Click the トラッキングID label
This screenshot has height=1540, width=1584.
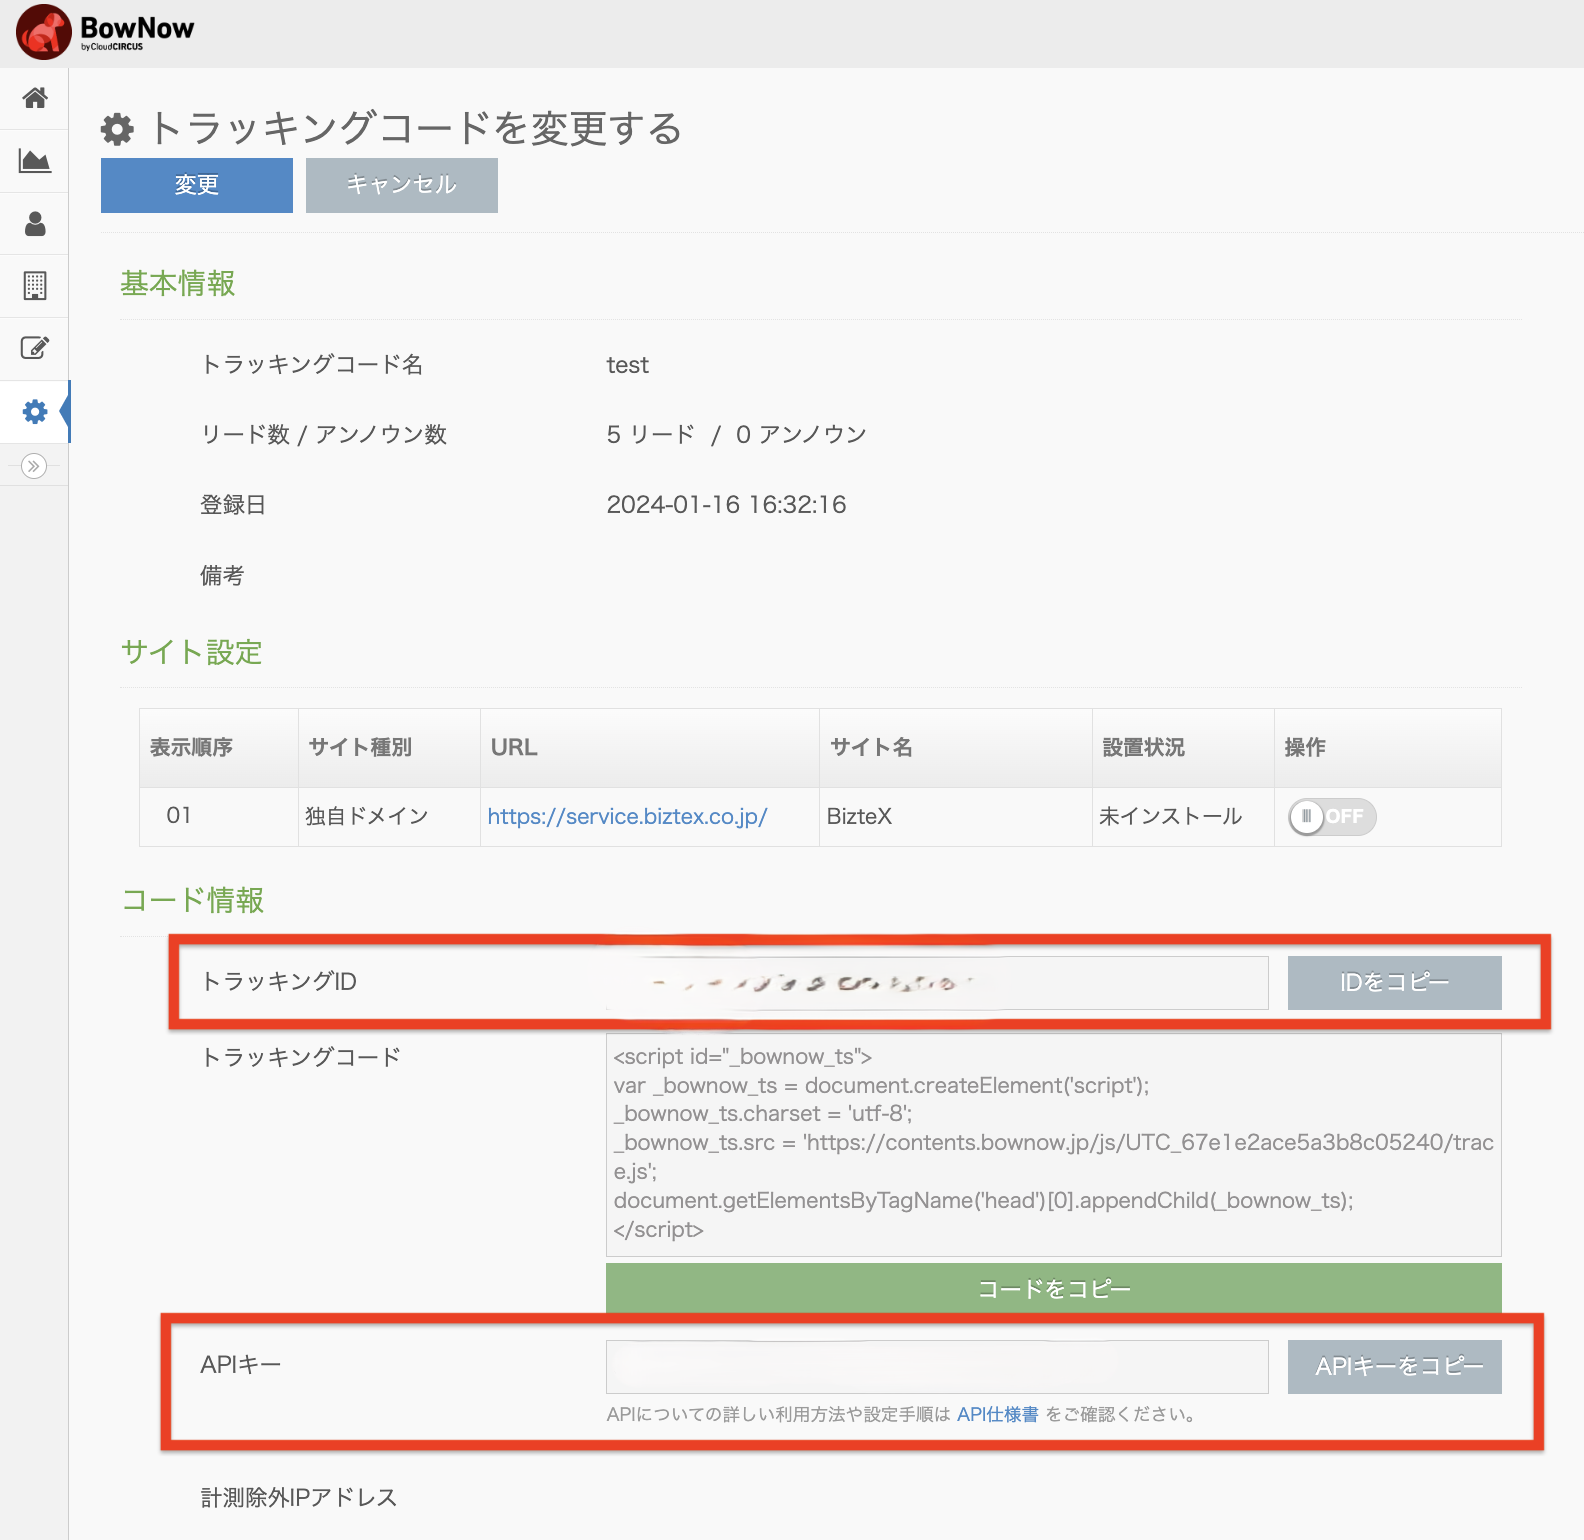[x=279, y=981]
